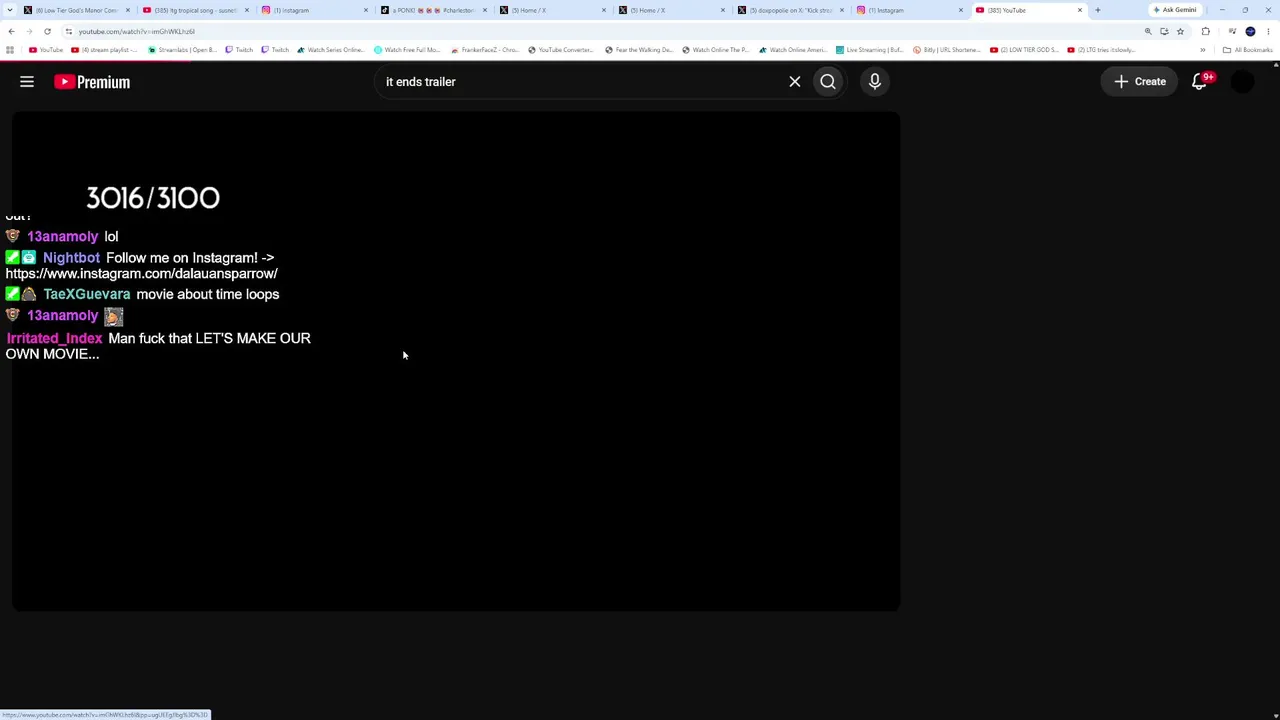Open the Create menu
This screenshot has width=1280, height=720.
(1140, 82)
